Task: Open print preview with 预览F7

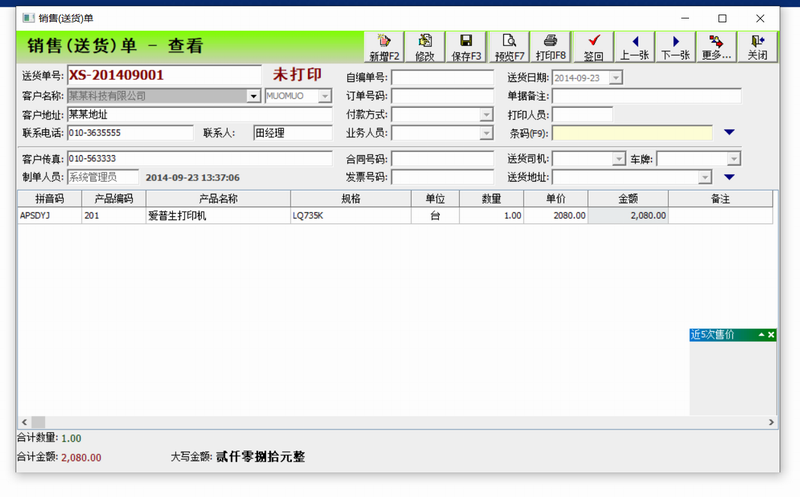Action: coord(509,47)
